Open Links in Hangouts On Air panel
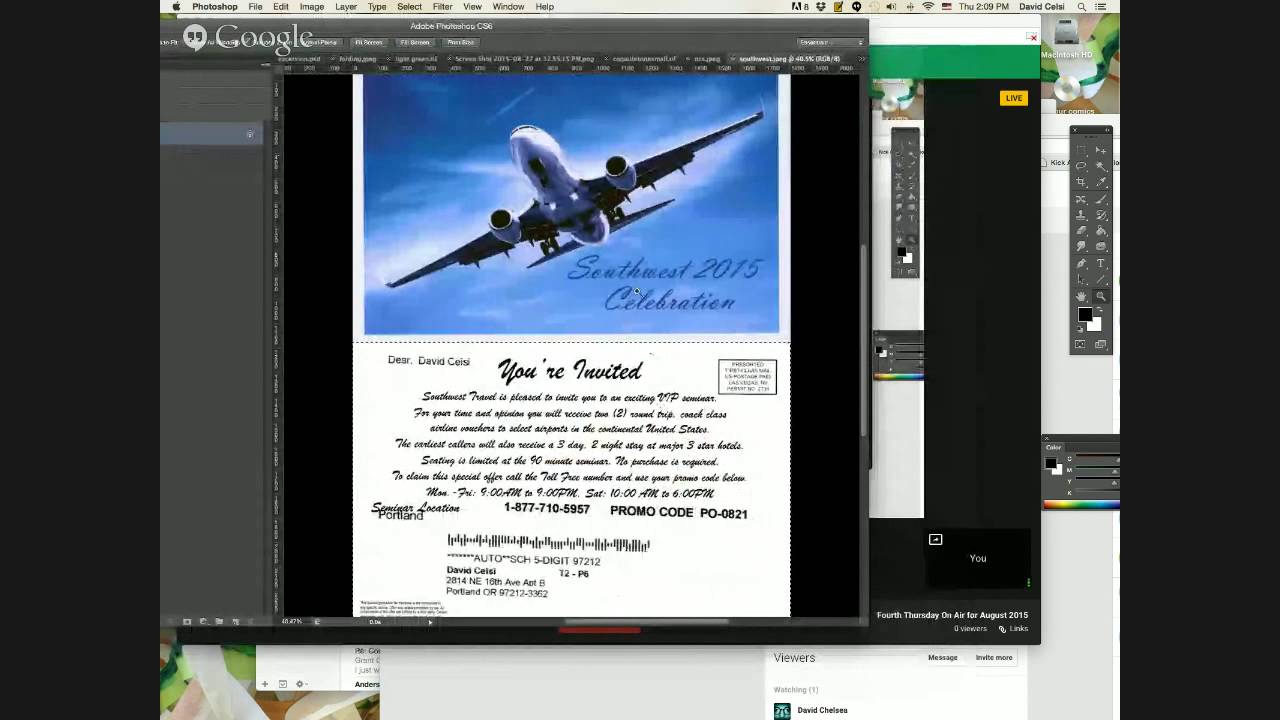 coord(1013,629)
